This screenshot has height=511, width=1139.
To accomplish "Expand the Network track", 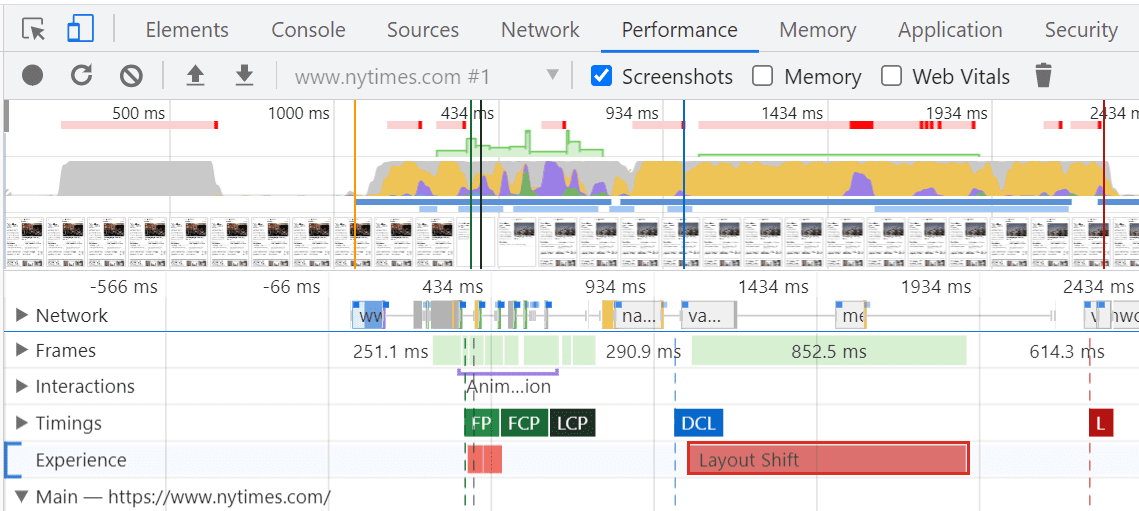I will tap(22, 316).
